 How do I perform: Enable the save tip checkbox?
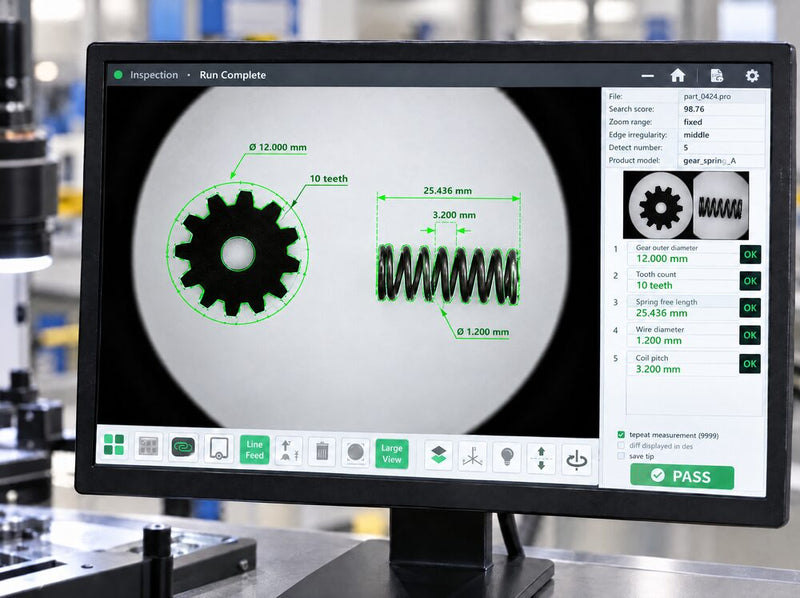(621, 456)
